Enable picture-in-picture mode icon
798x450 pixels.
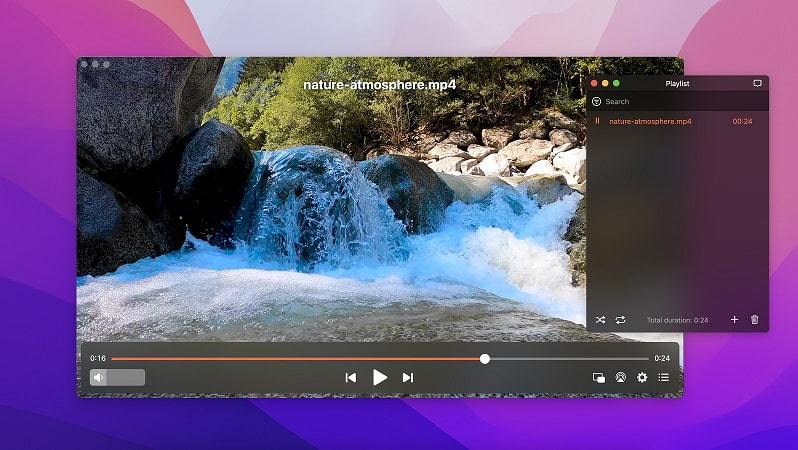pyautogui.click(x=598, y=377)
